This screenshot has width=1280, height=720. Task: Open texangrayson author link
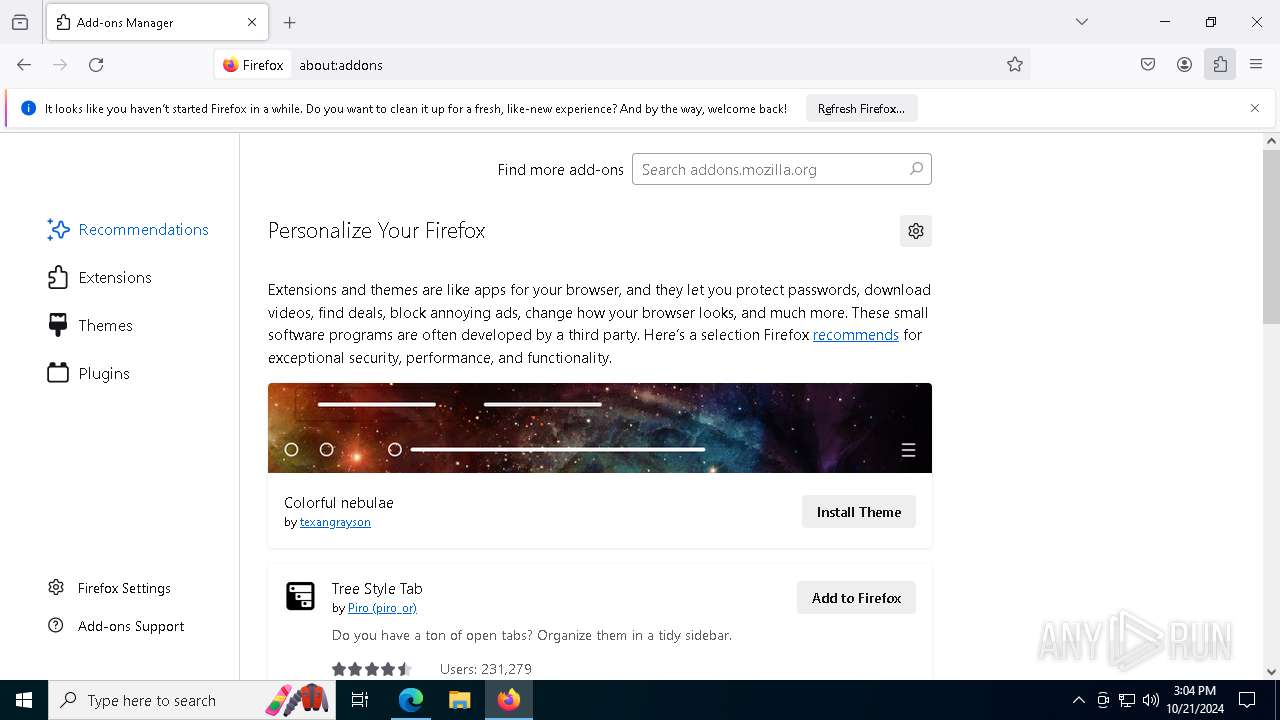pos(335,522)
